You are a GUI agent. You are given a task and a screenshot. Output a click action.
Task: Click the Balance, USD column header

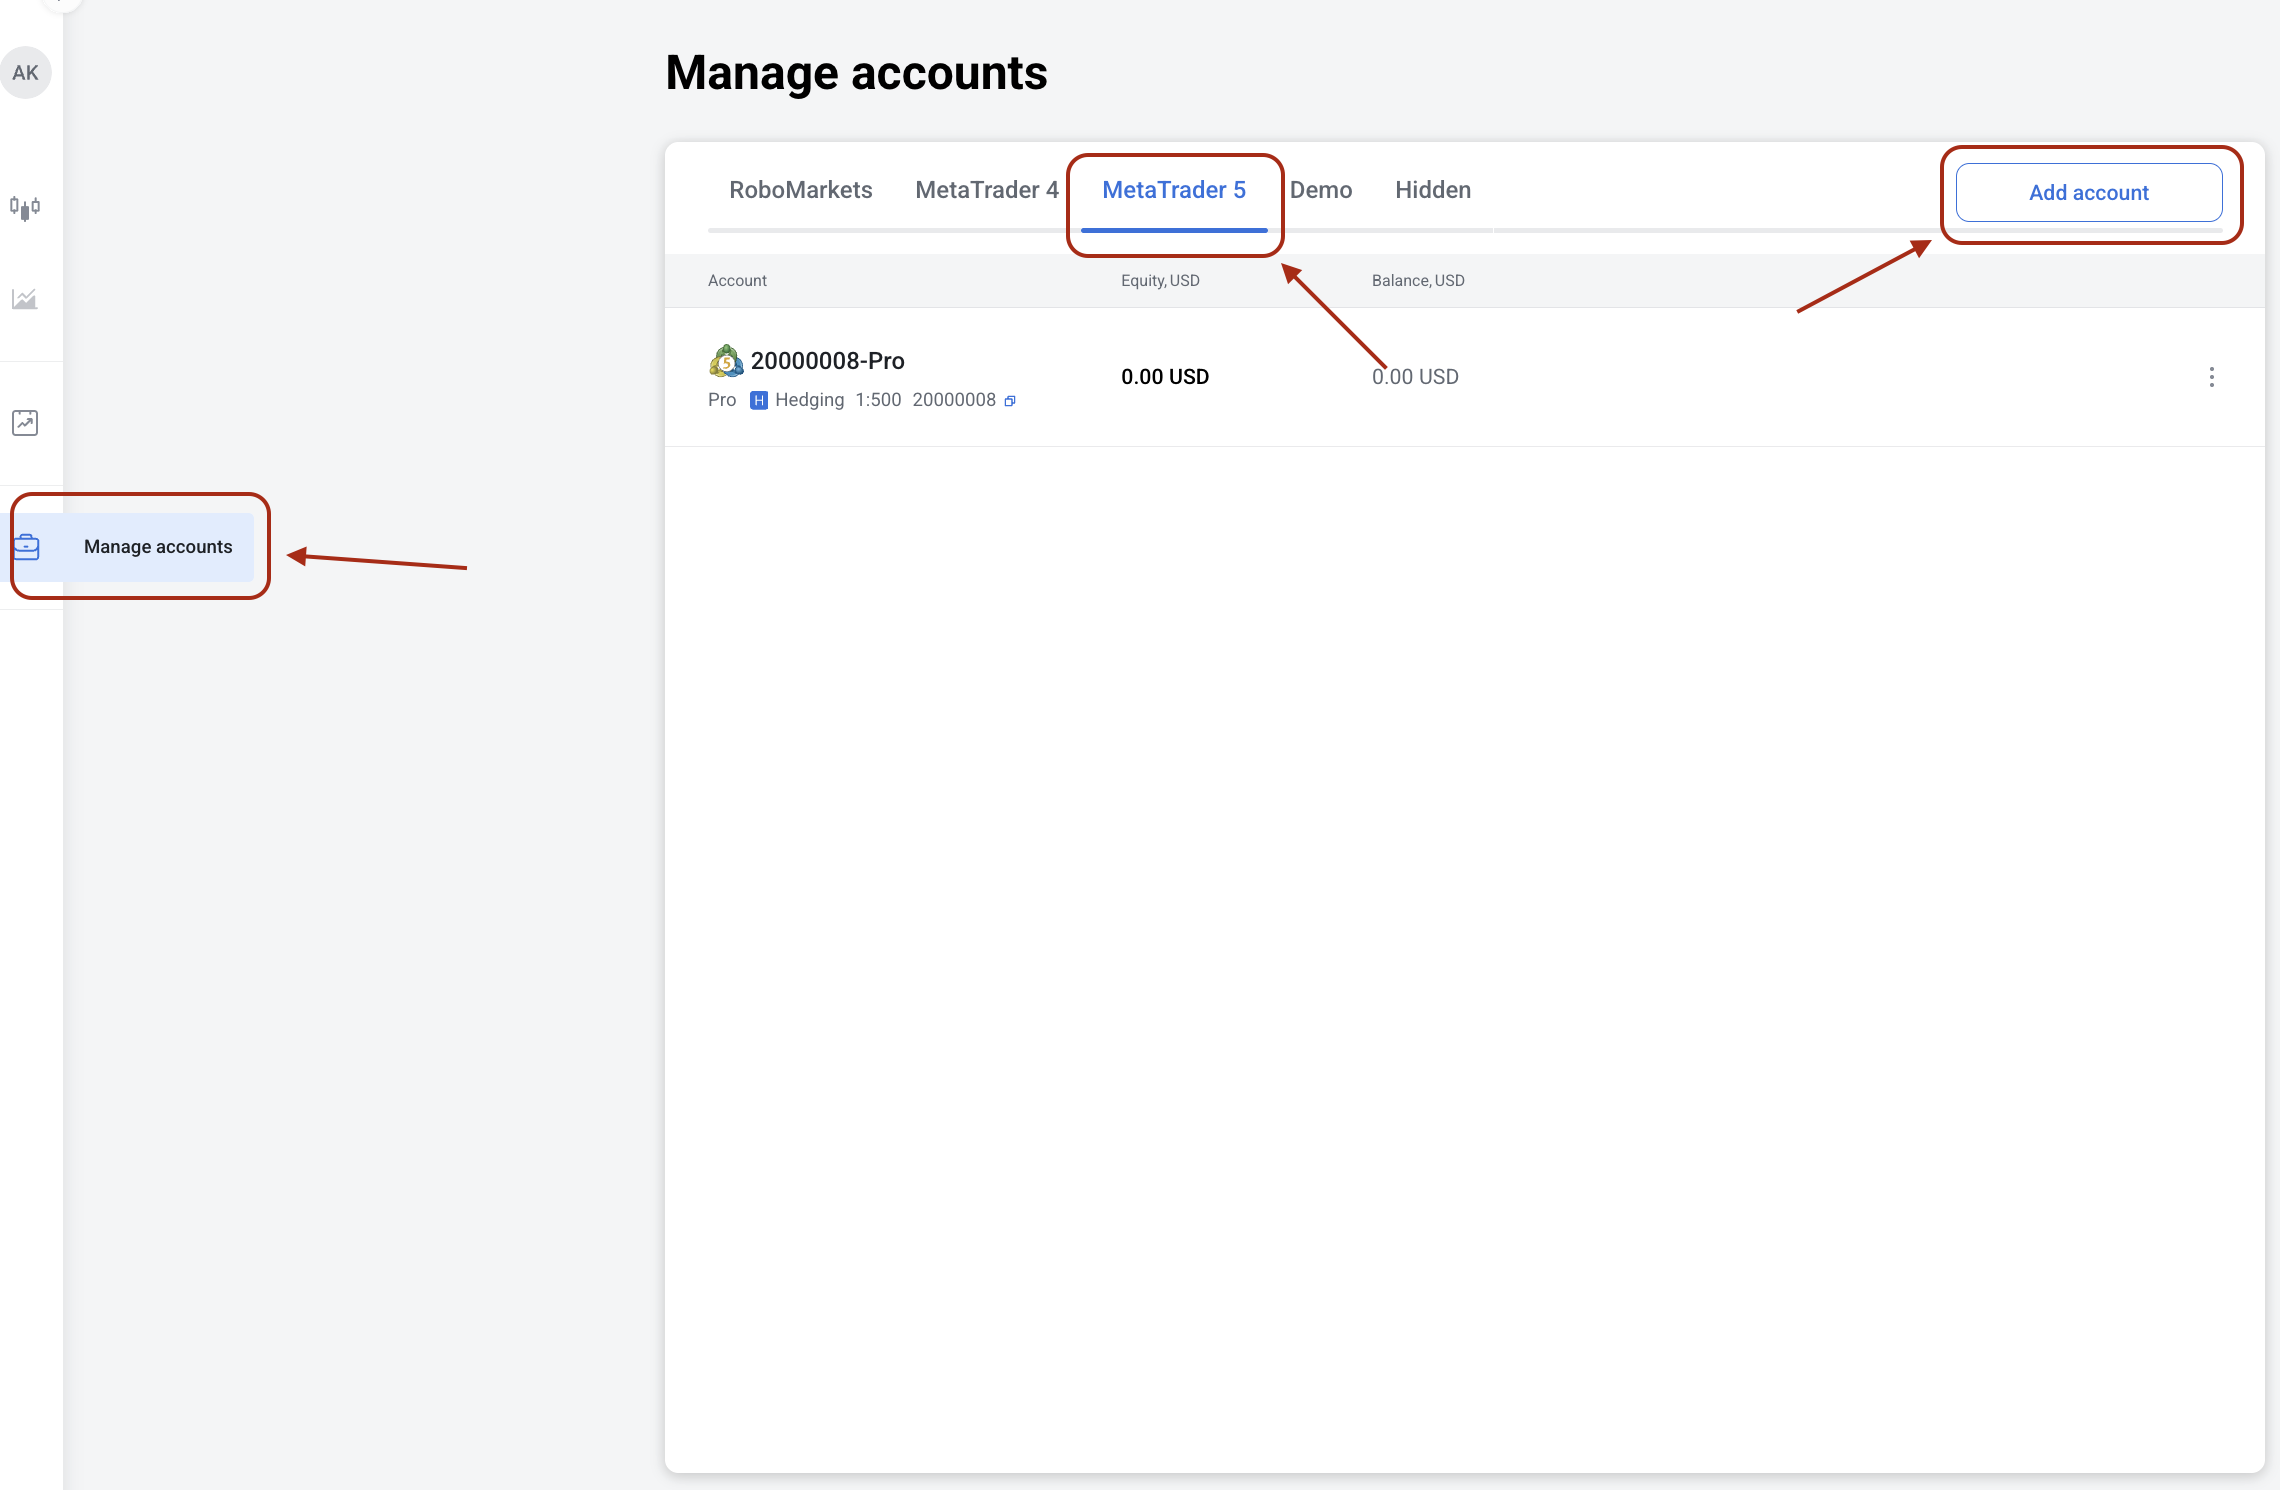(x=1418, y=281)
